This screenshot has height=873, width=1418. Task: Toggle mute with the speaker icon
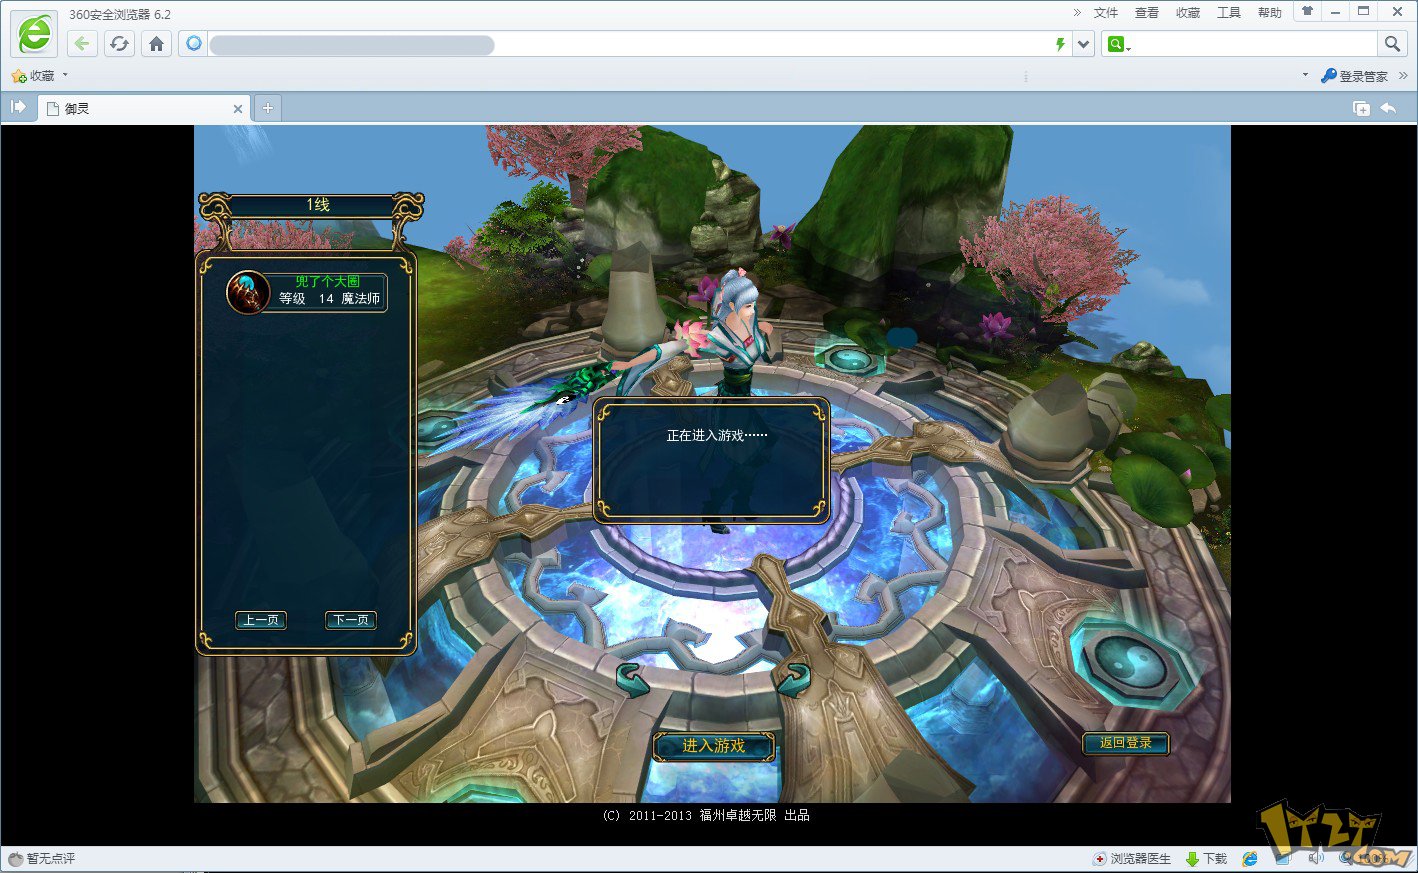tap(1316, 858)
